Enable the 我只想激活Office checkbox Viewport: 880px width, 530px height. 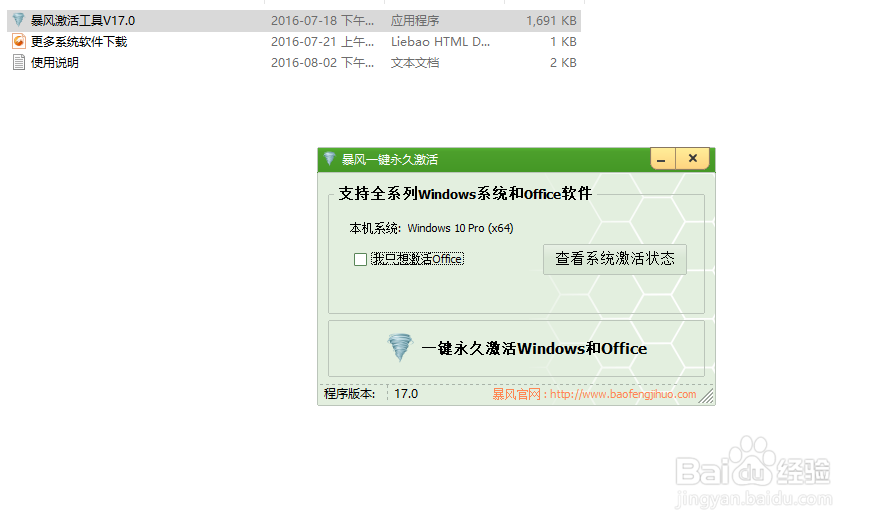(x=360, y=259)
